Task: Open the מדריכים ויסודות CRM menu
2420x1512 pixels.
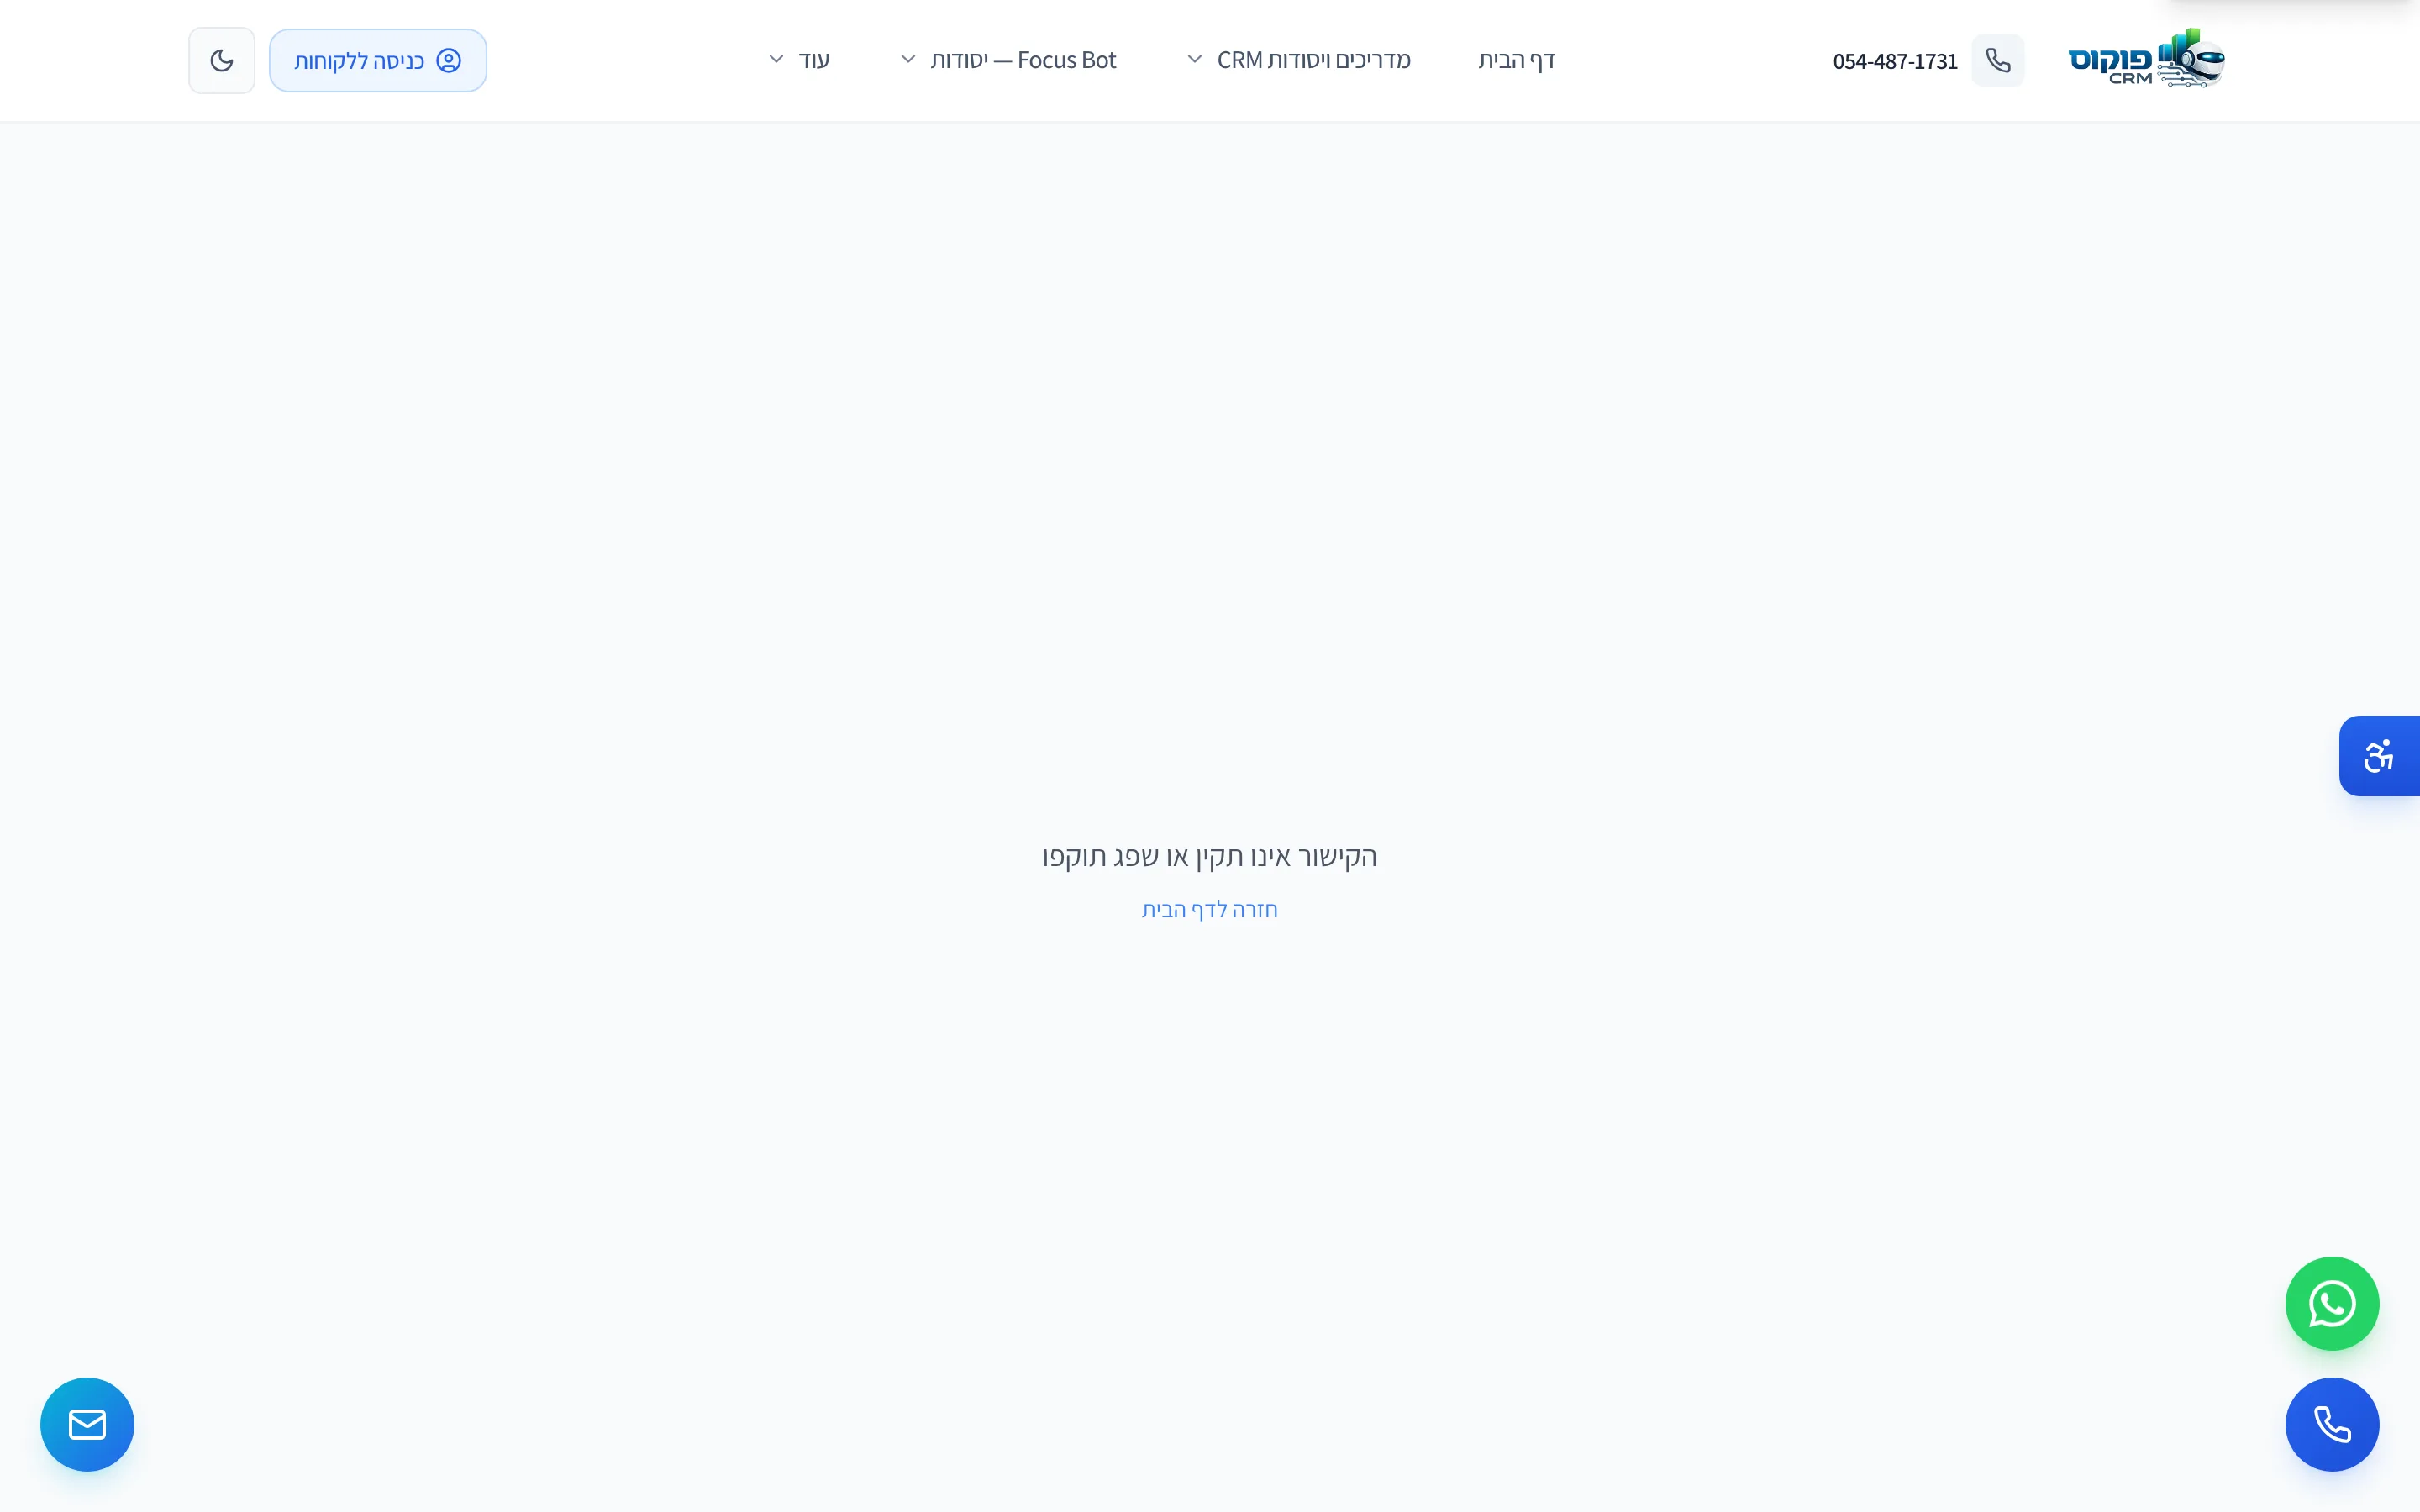Action: click(1313, 60)
